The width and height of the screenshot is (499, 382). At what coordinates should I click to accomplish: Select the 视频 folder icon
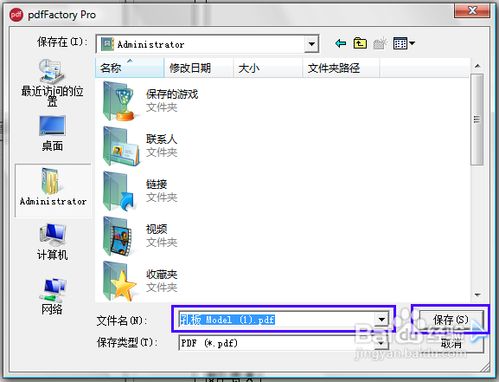[x=119, y=236]
